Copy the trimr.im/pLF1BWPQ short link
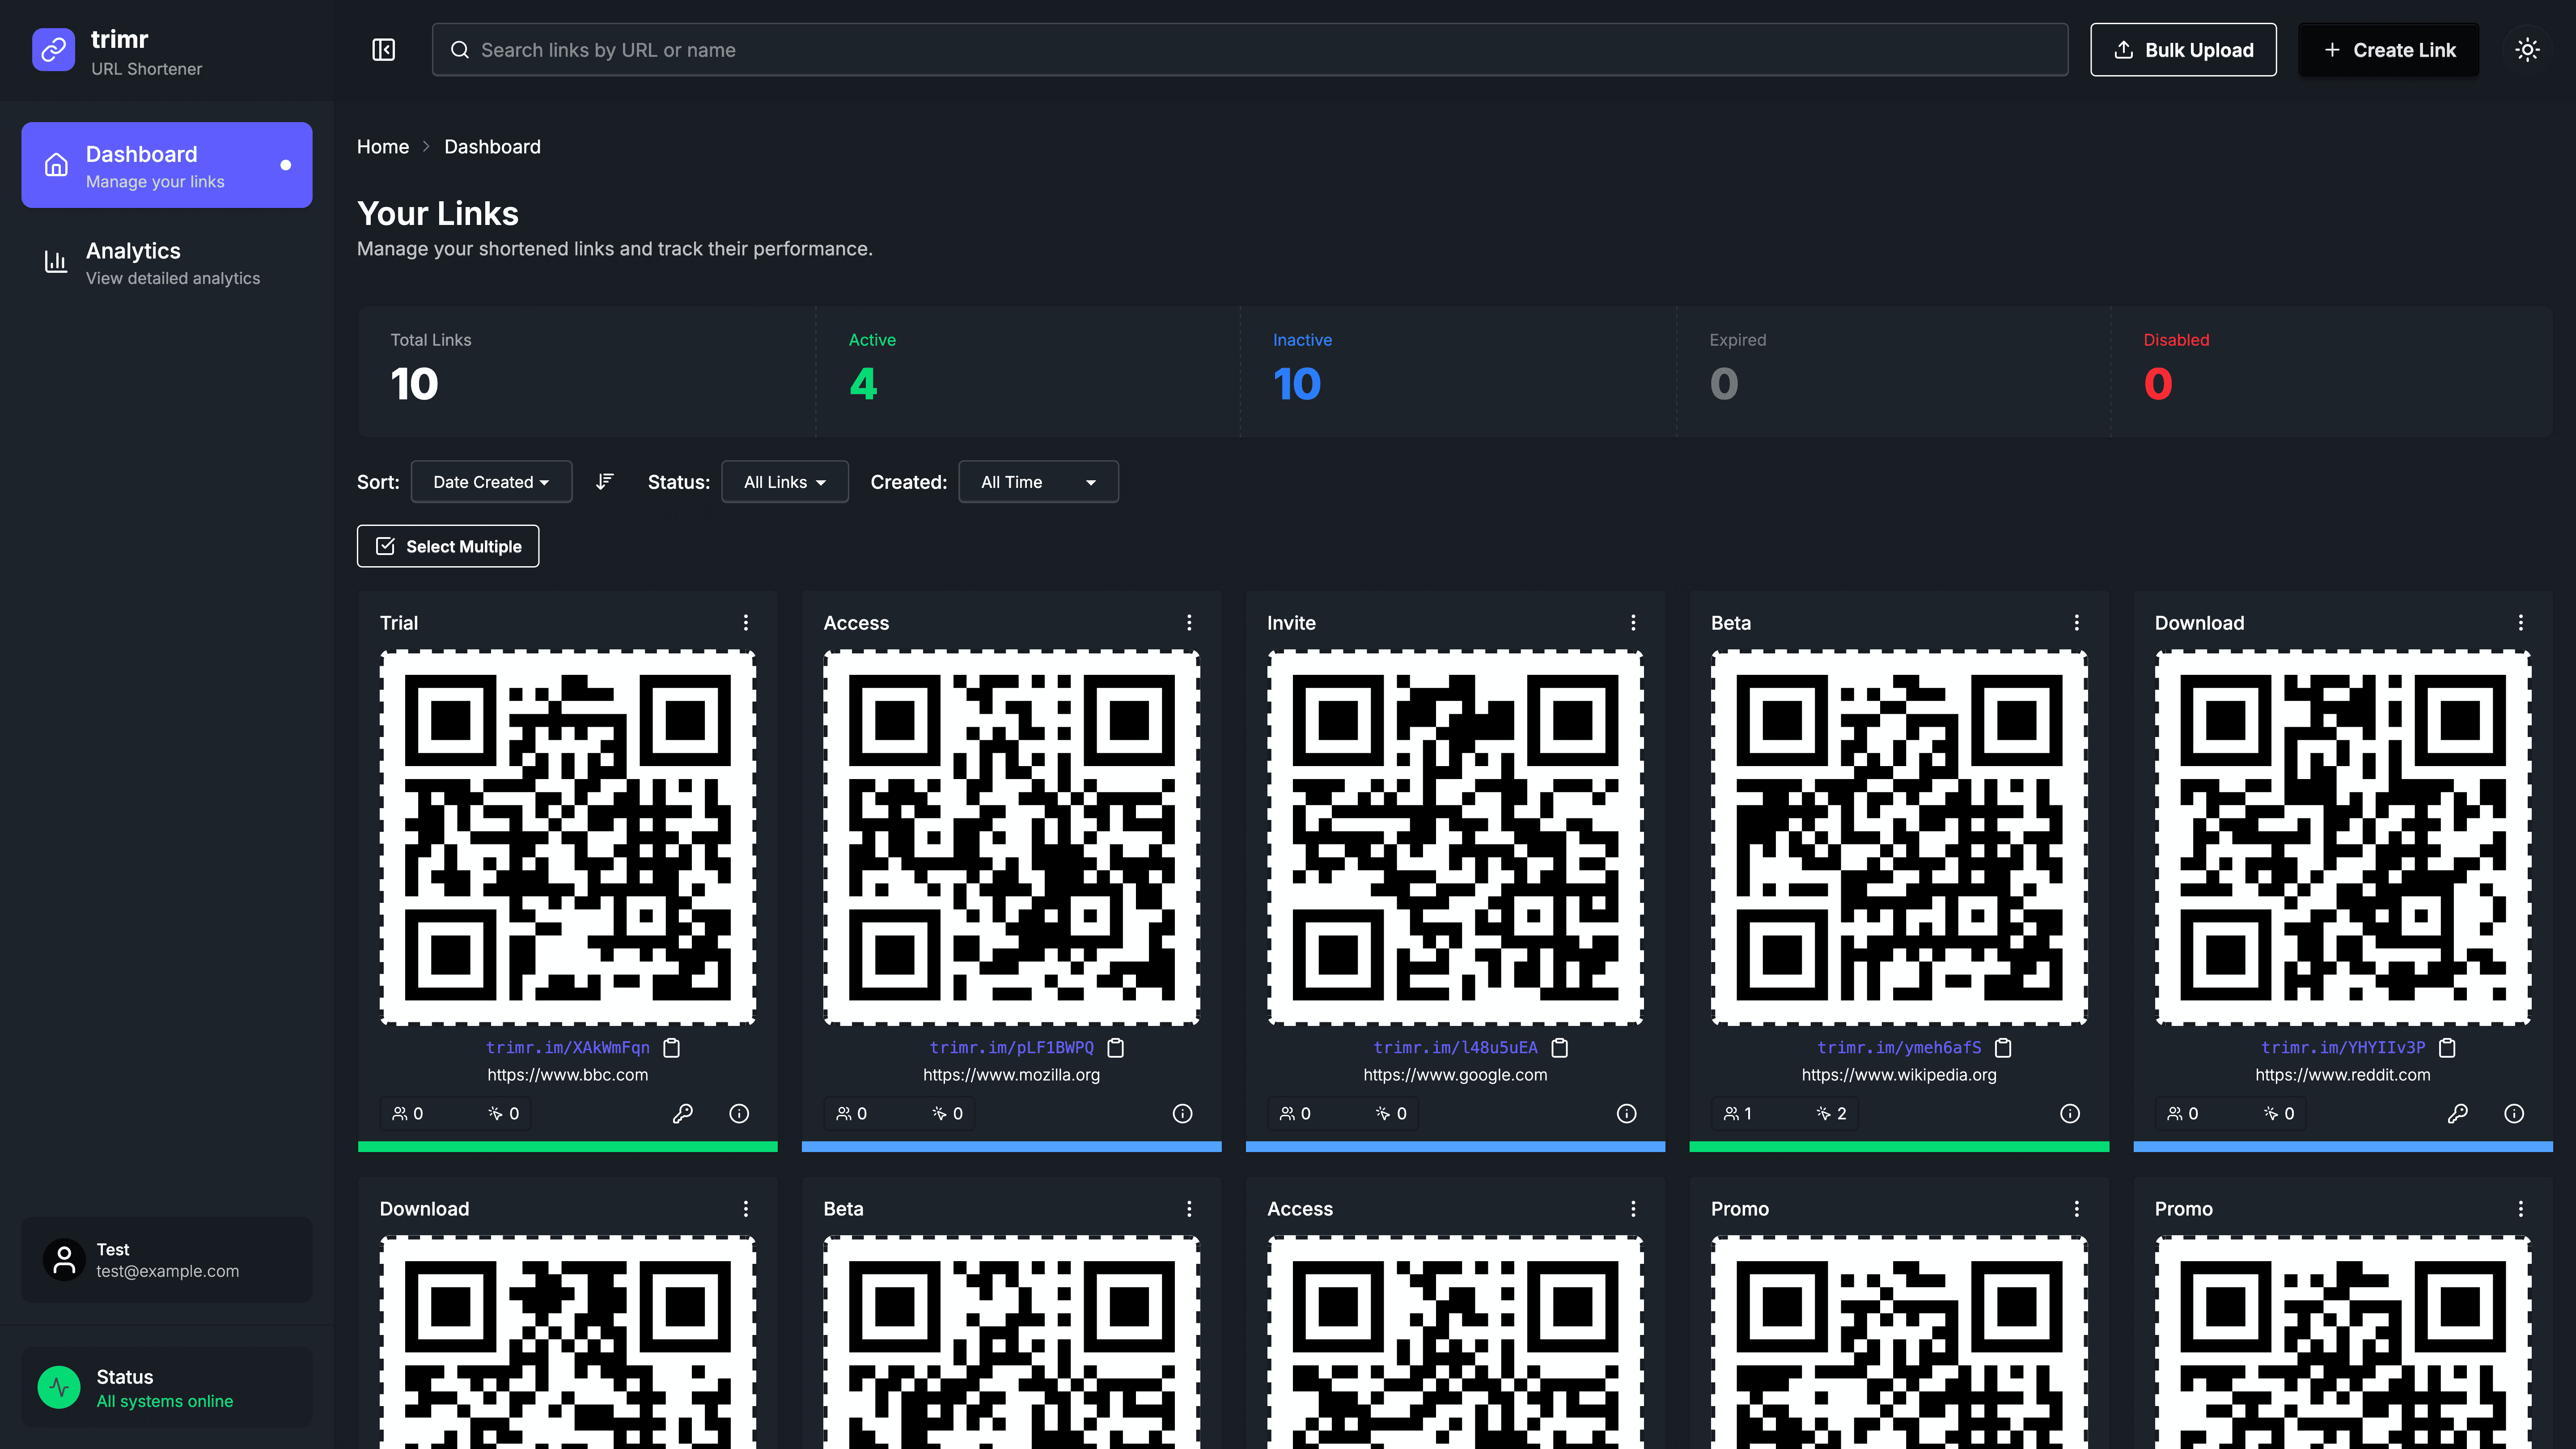The image size is (2576, 1449). coord(1116,1048)
